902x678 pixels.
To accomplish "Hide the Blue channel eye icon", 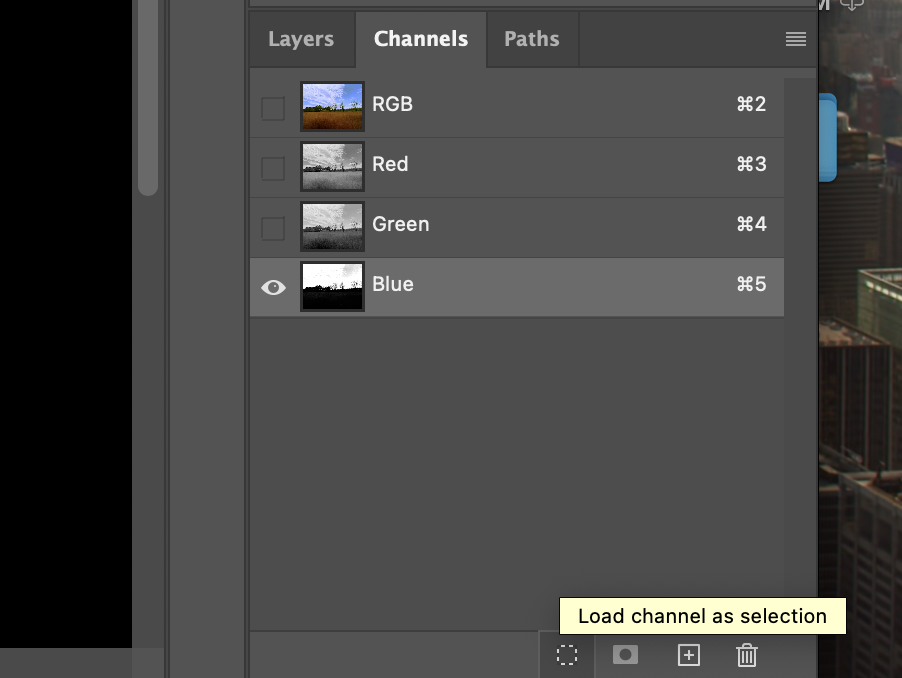I will pos(273,287).
